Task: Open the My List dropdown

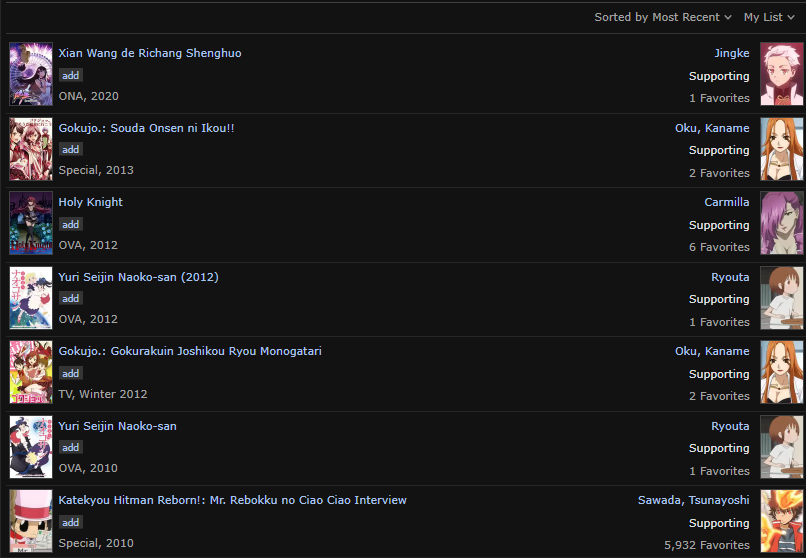Action: pyautogui.click(x=769, y=17)
